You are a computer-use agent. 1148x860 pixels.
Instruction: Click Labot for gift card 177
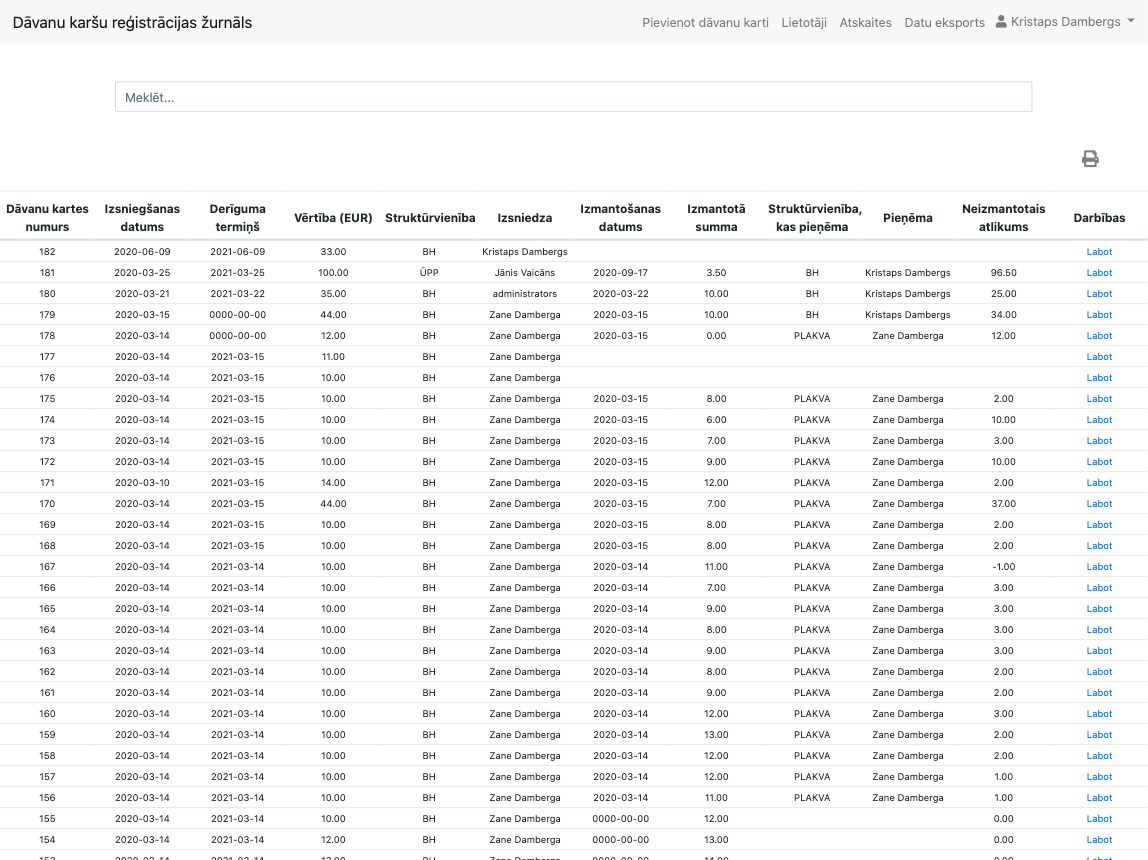pos(1099,356)
